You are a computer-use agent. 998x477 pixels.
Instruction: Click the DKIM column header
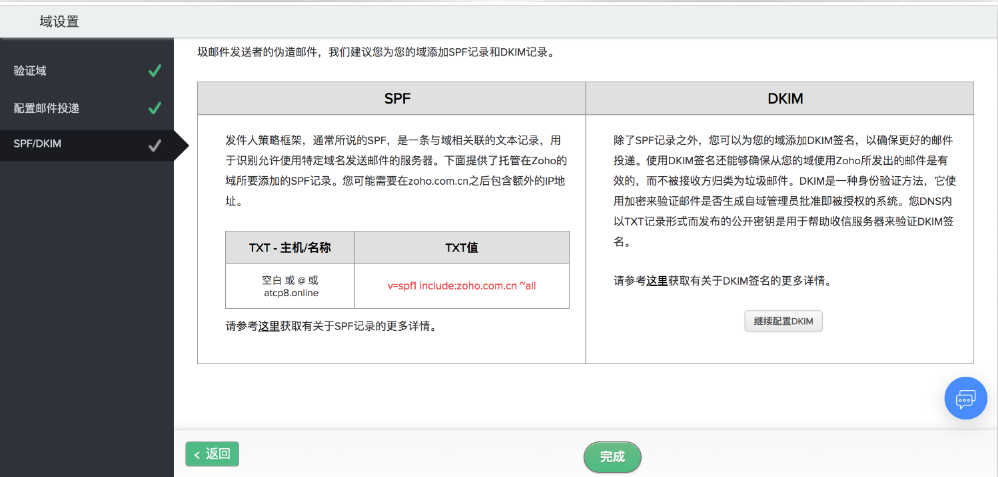coord(779,100)
